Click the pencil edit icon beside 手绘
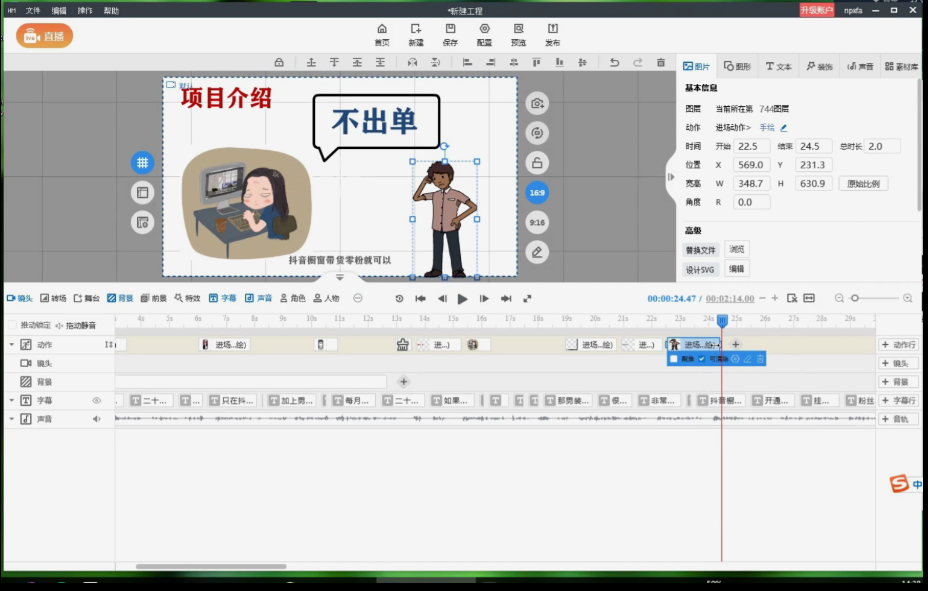 pos(784,128)
